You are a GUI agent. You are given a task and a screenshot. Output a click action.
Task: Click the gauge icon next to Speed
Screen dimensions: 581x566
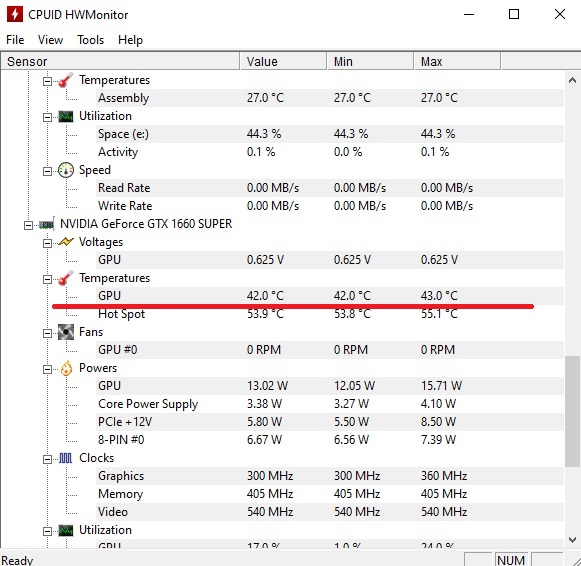click(x=66, y=170)
